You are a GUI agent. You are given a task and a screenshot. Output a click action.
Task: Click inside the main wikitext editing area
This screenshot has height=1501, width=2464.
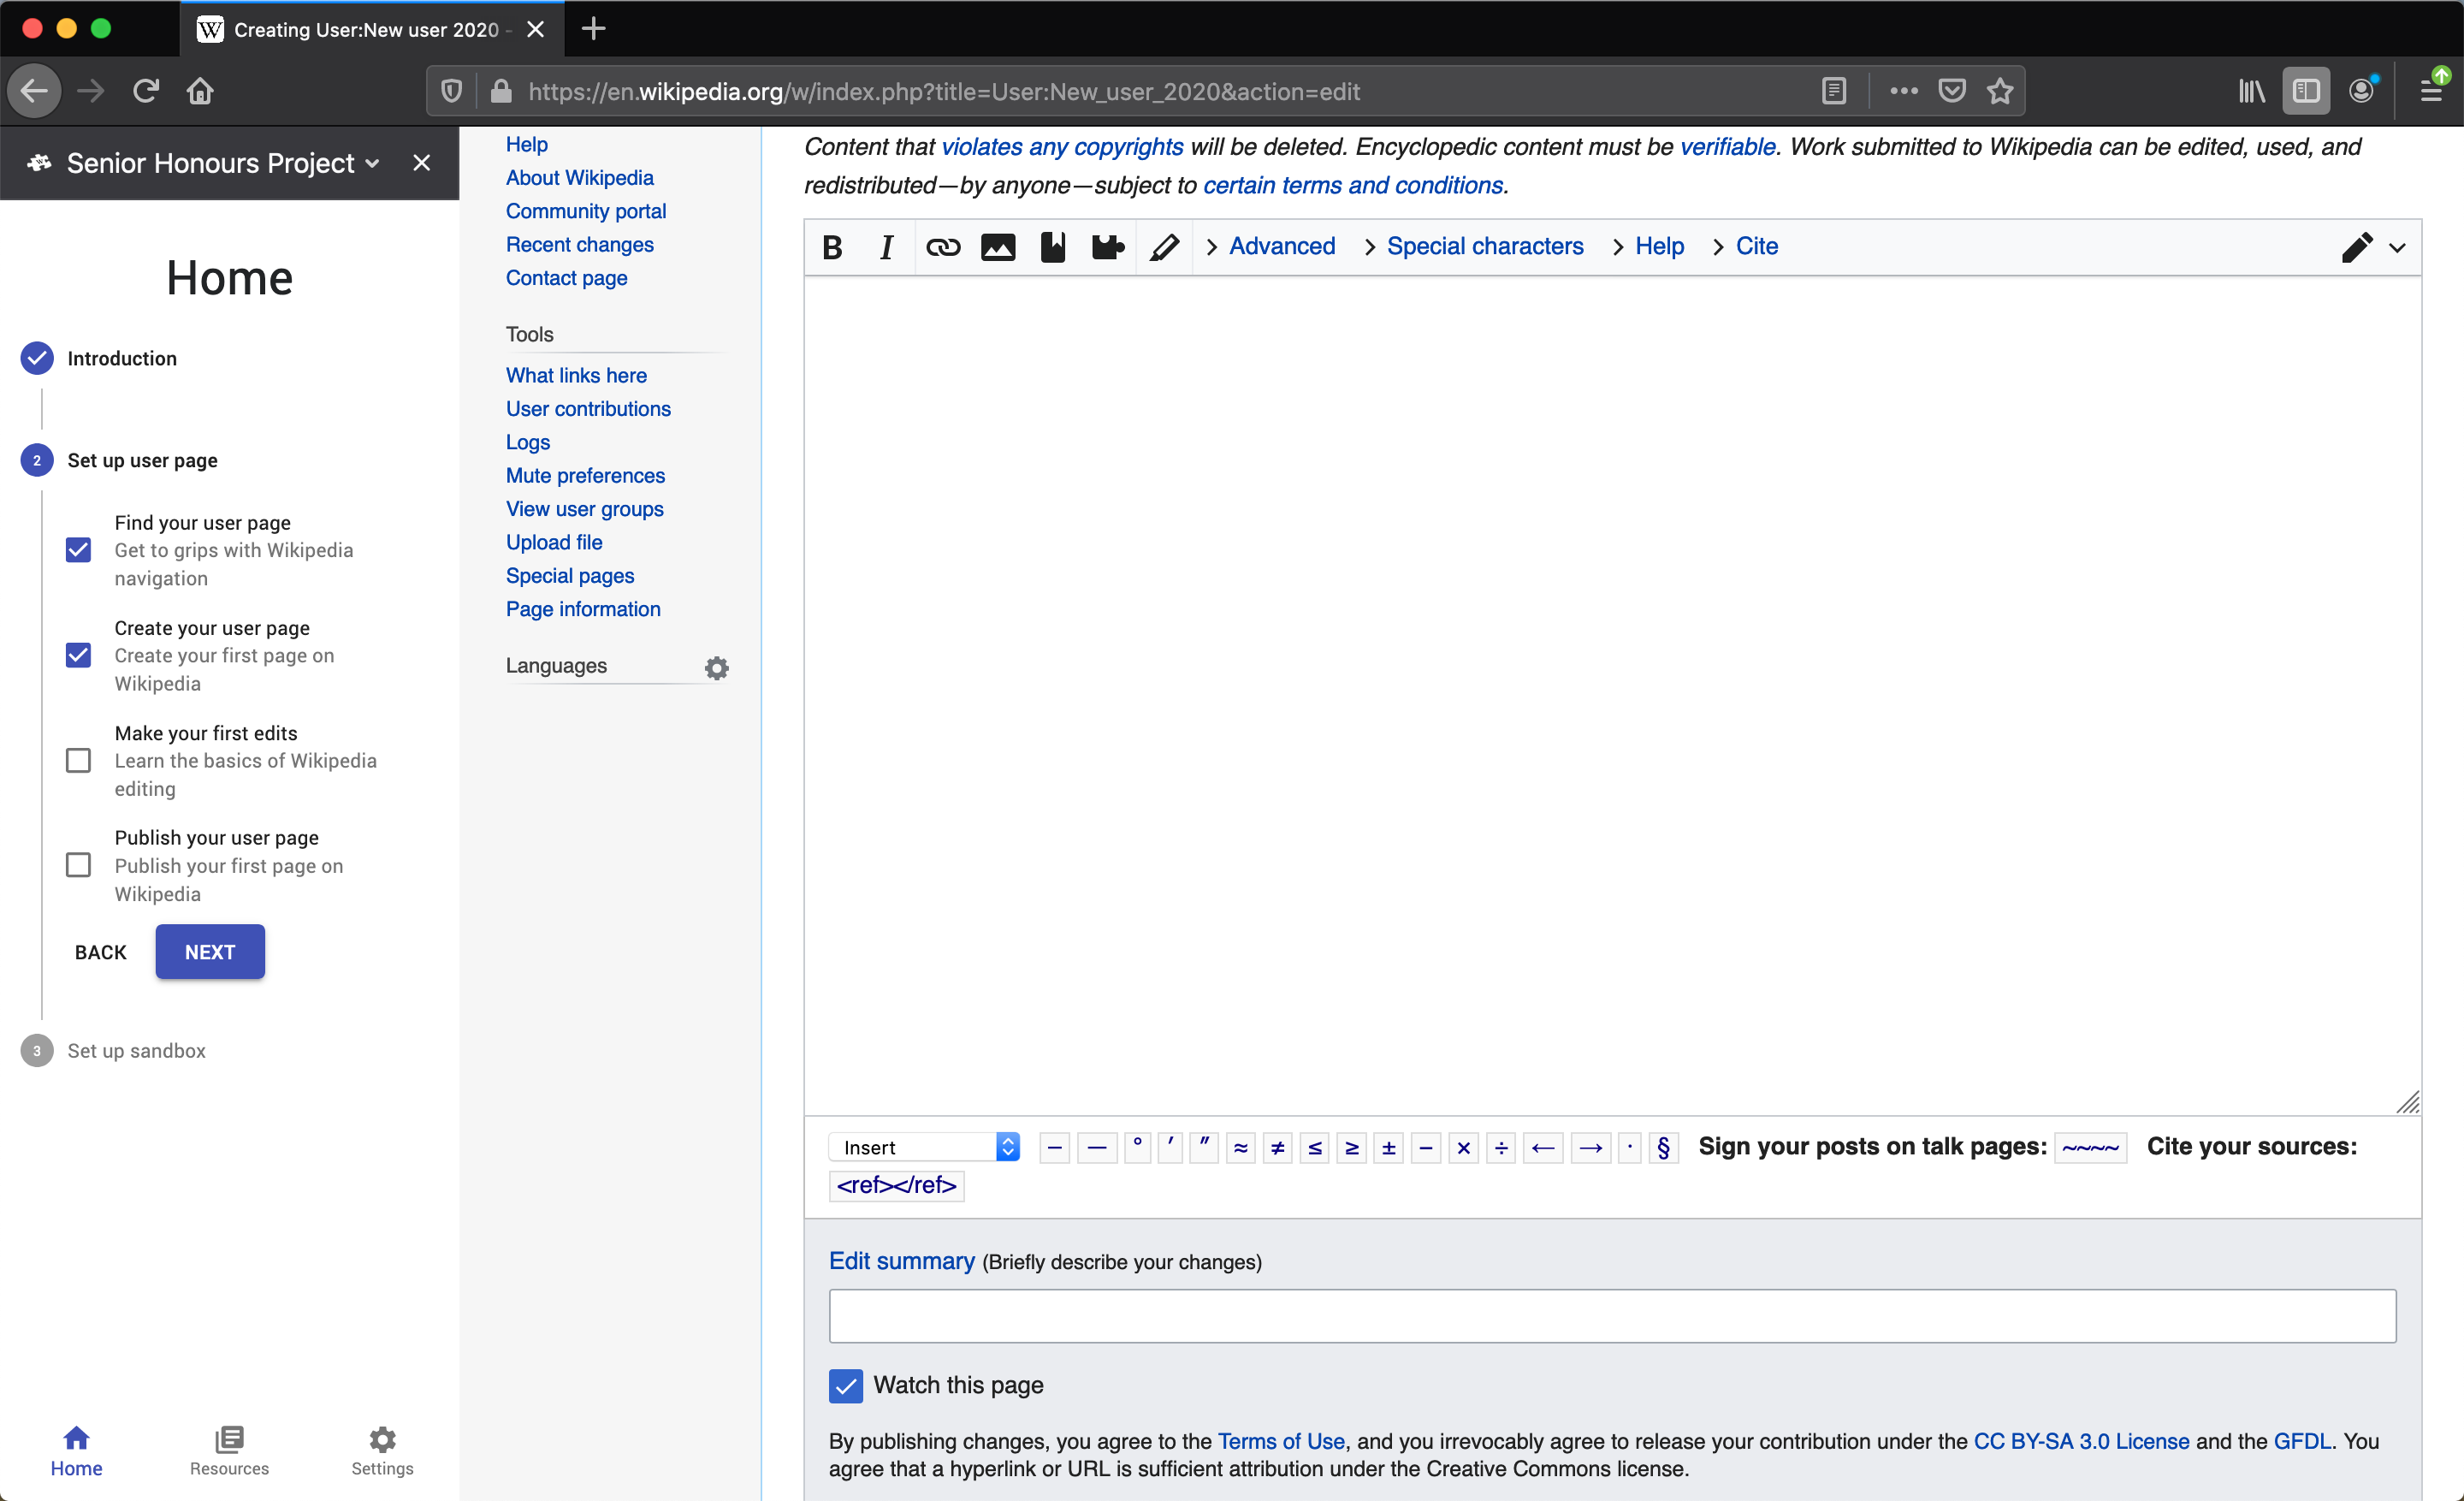click(x=1612, y=695)
